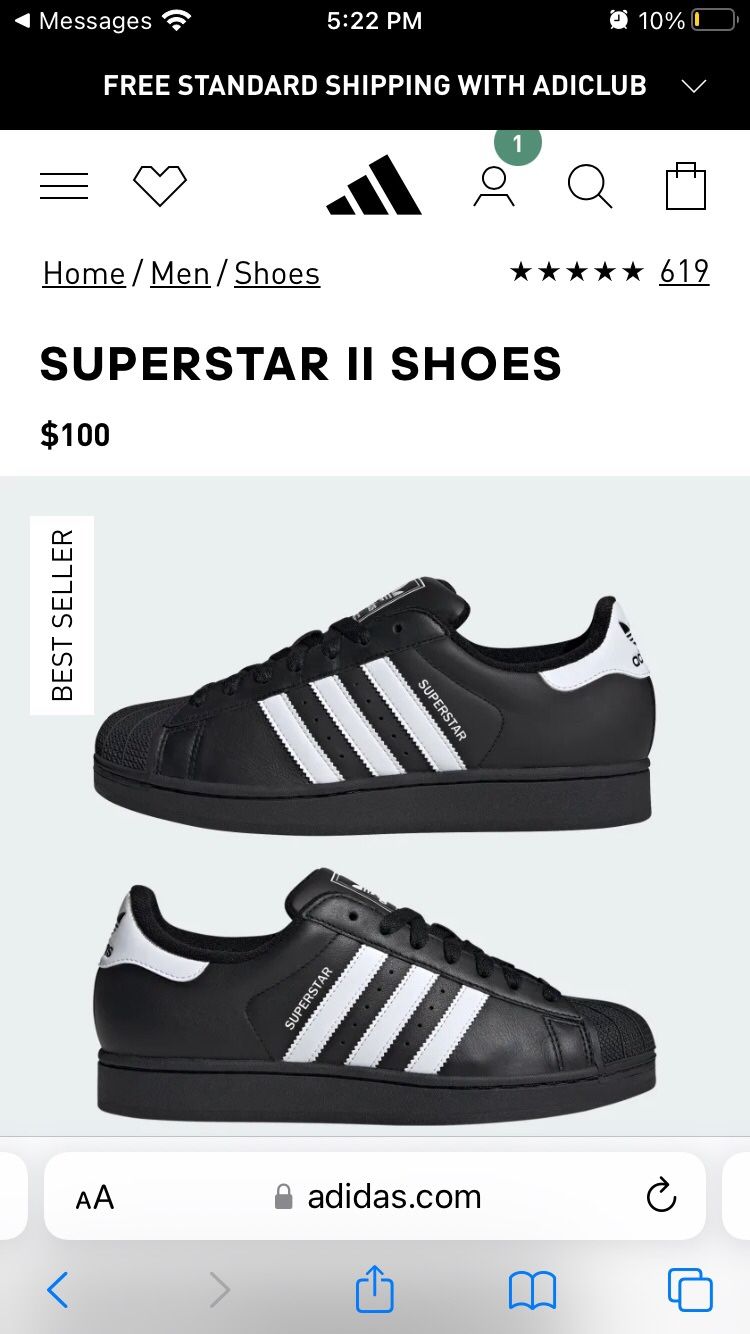
Task: Return to Messages app via back arrow
Action: pyautogui.click(x=82, y=20)
